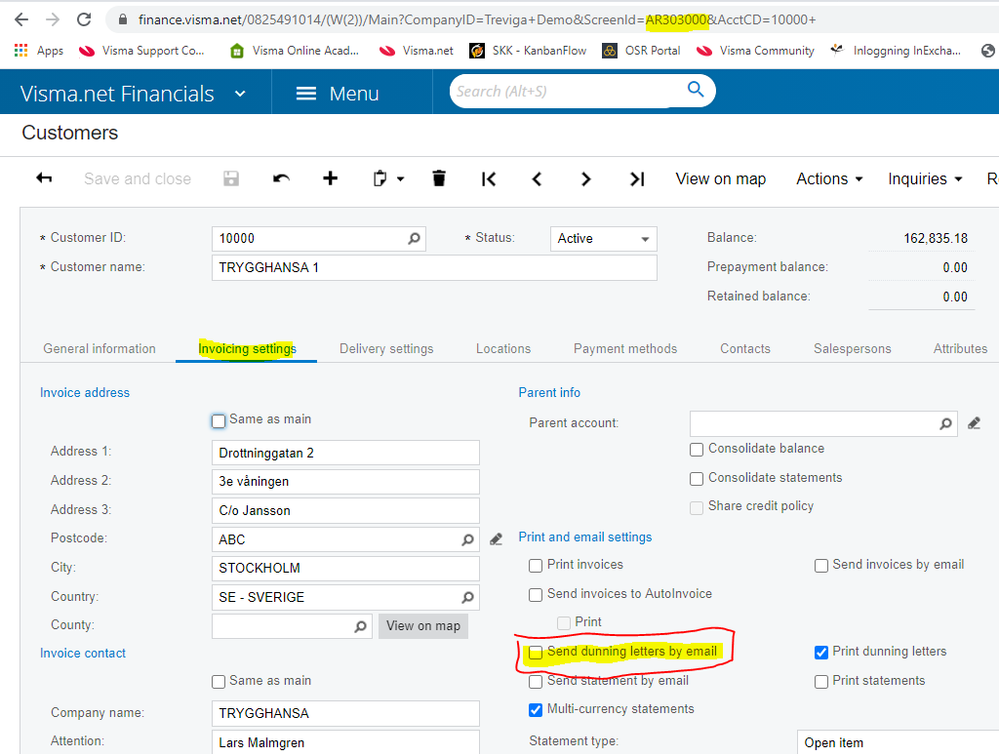Click the search magnifier in the search bar
The height and width of the screenshot is (754, 999).
[x=695, y=90]
